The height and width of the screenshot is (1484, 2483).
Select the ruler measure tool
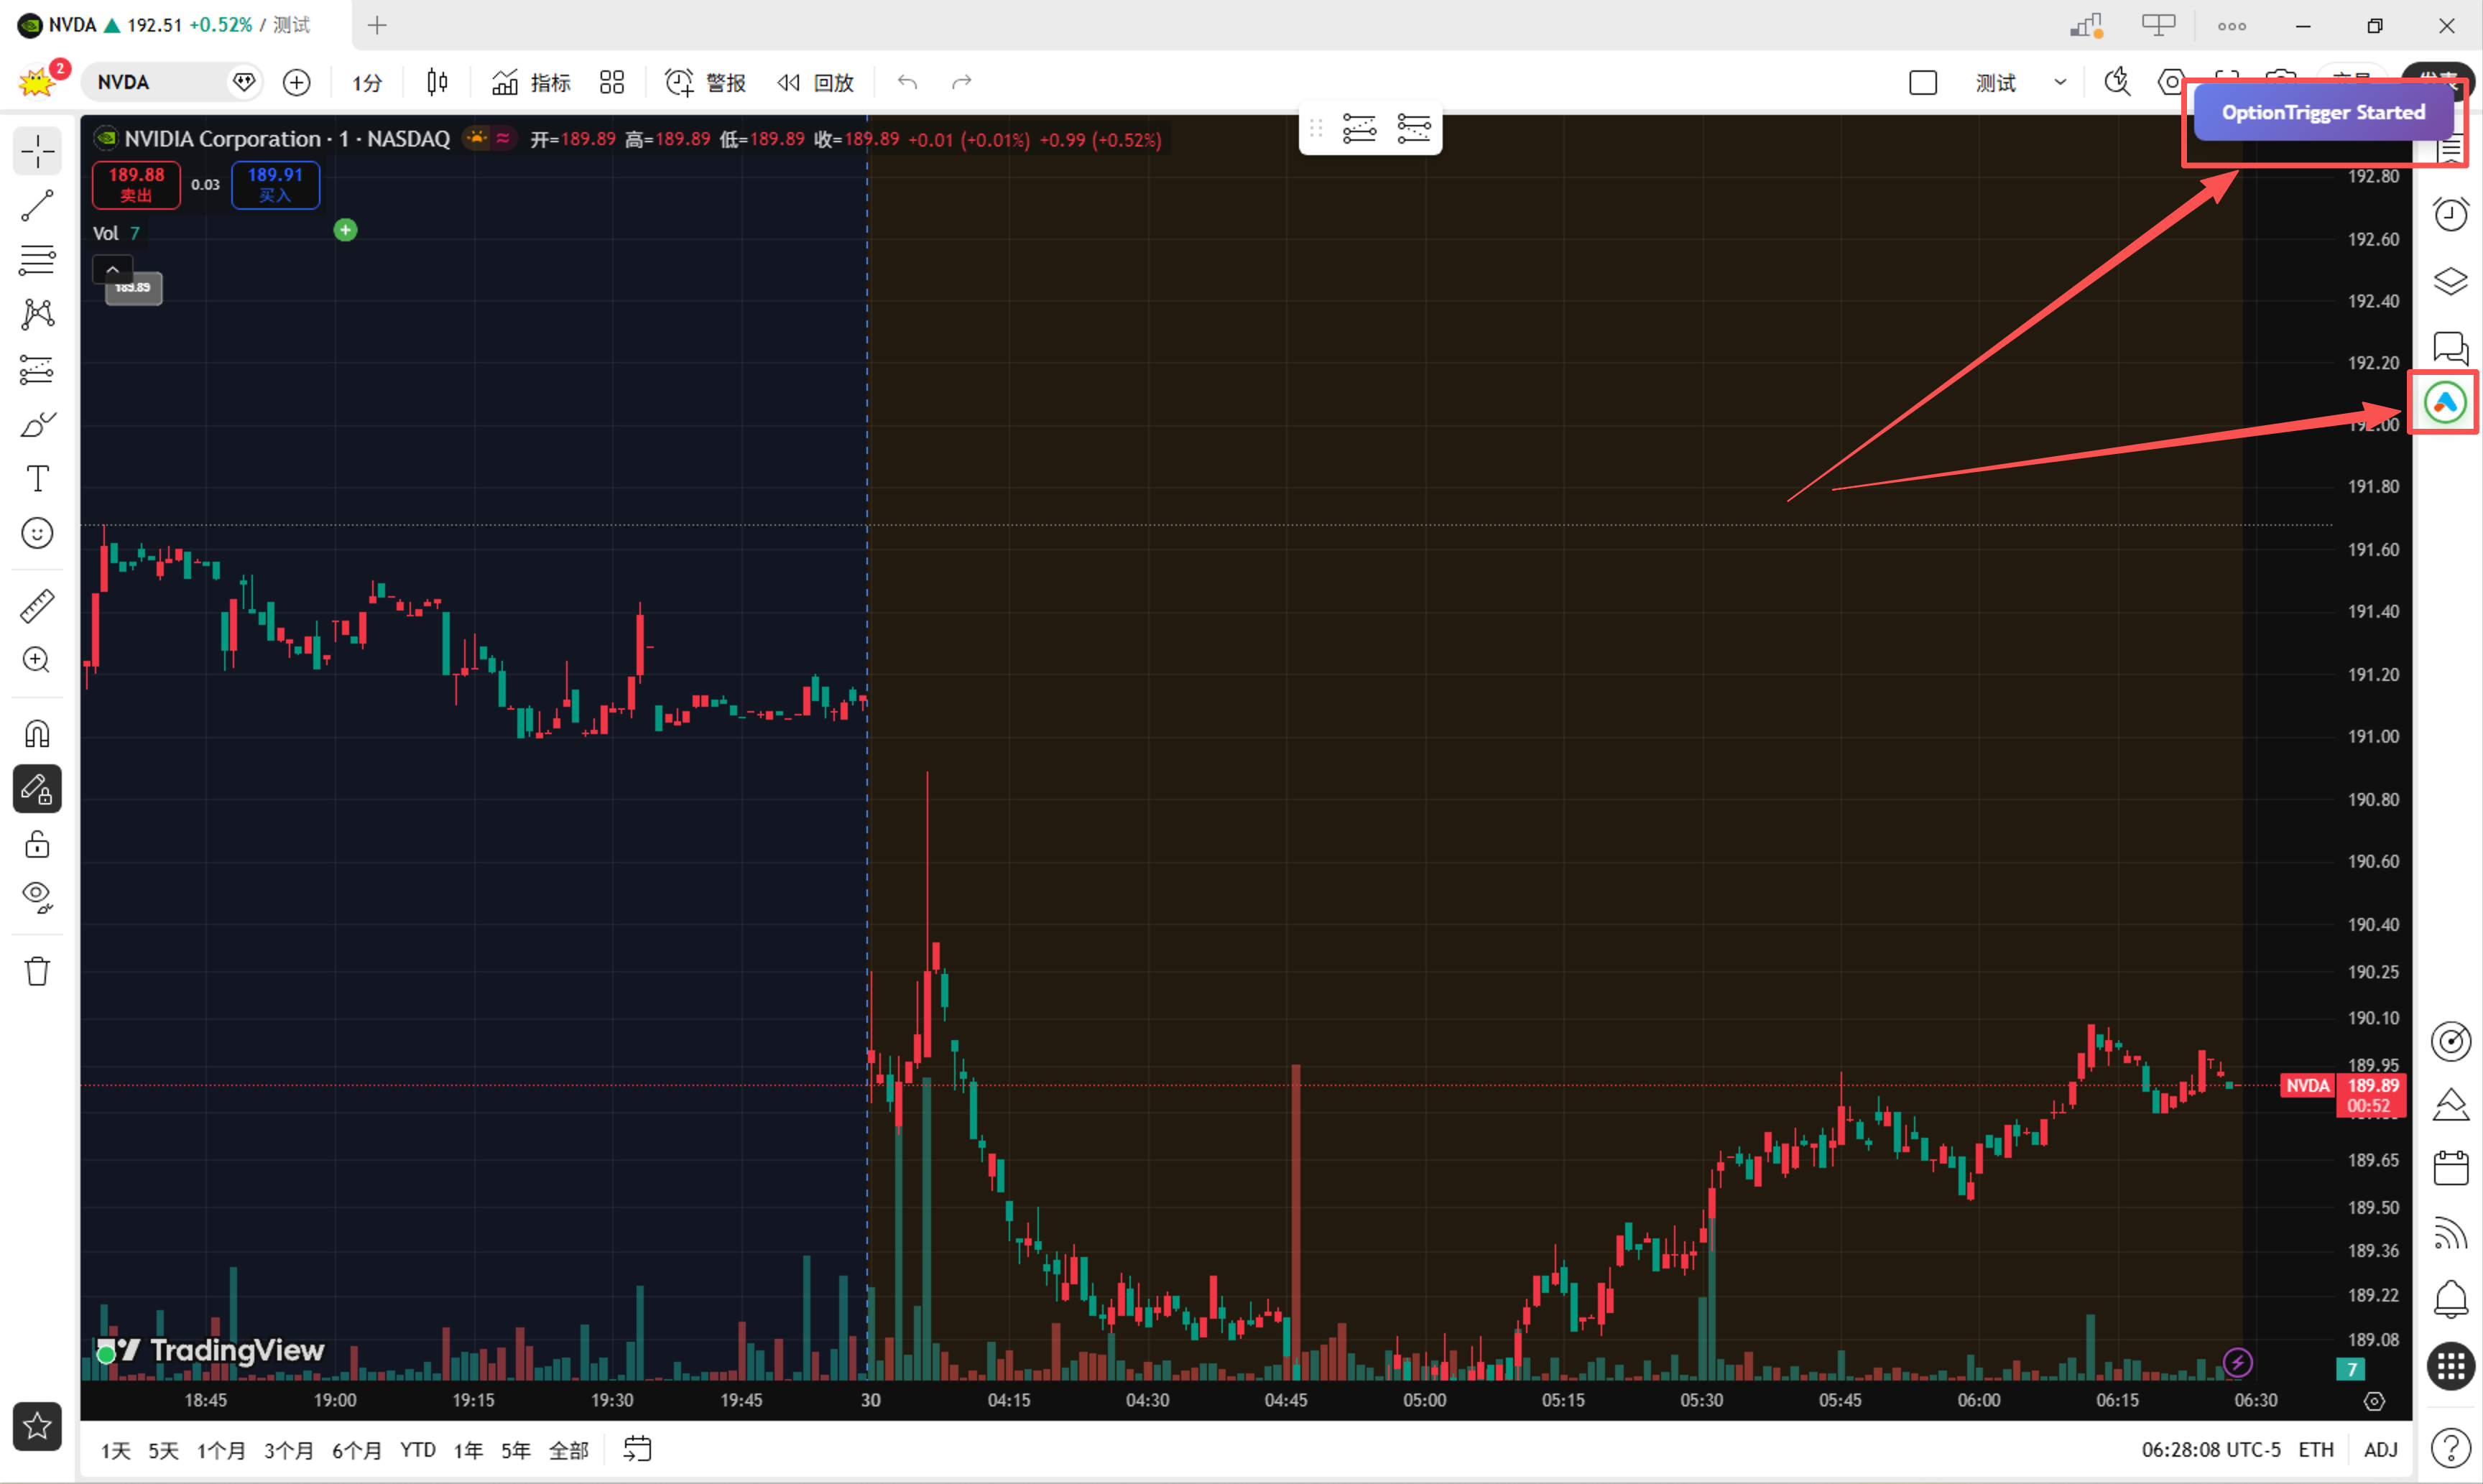click(x=37, y=606)
